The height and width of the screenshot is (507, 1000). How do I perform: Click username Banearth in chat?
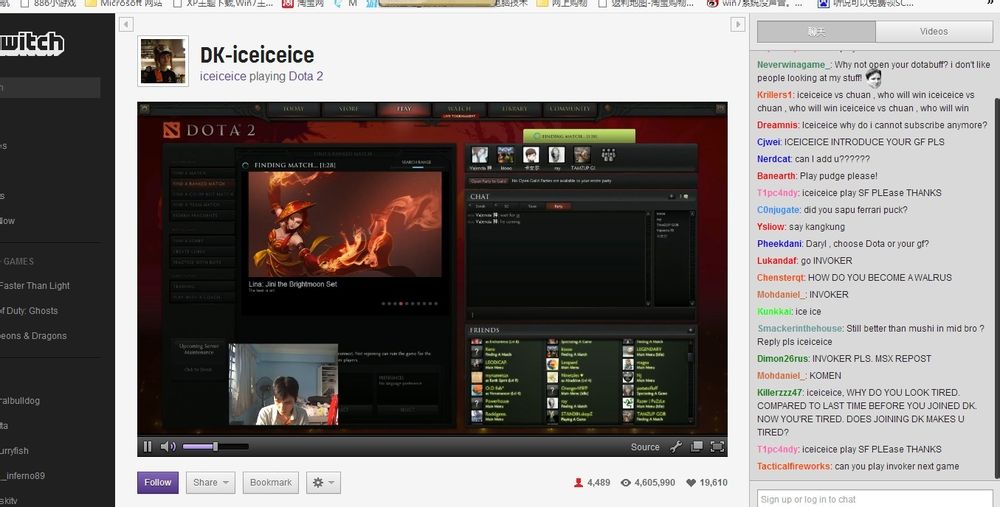[776, 176]
